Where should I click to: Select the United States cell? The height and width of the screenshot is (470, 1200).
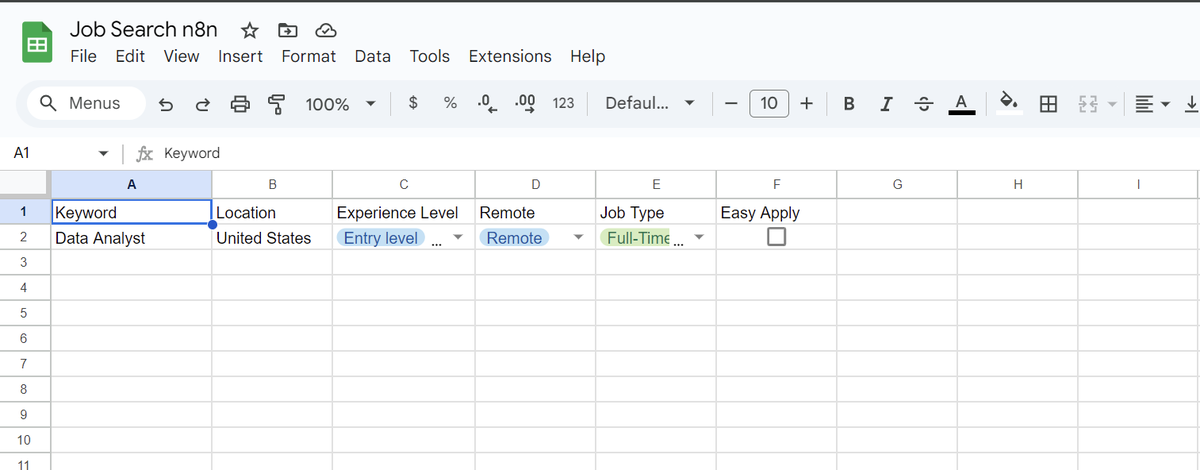pos(272,238)
